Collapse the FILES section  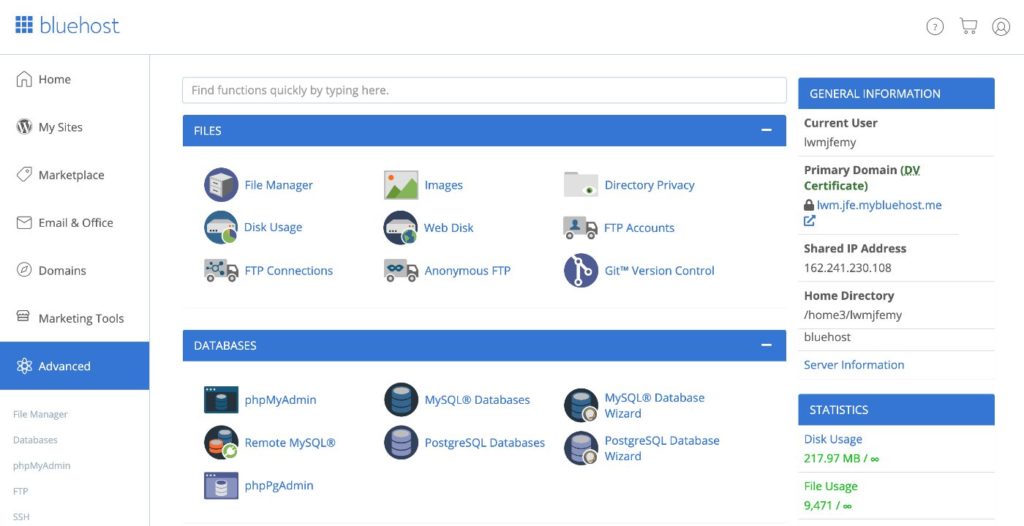tap(767, 130)
